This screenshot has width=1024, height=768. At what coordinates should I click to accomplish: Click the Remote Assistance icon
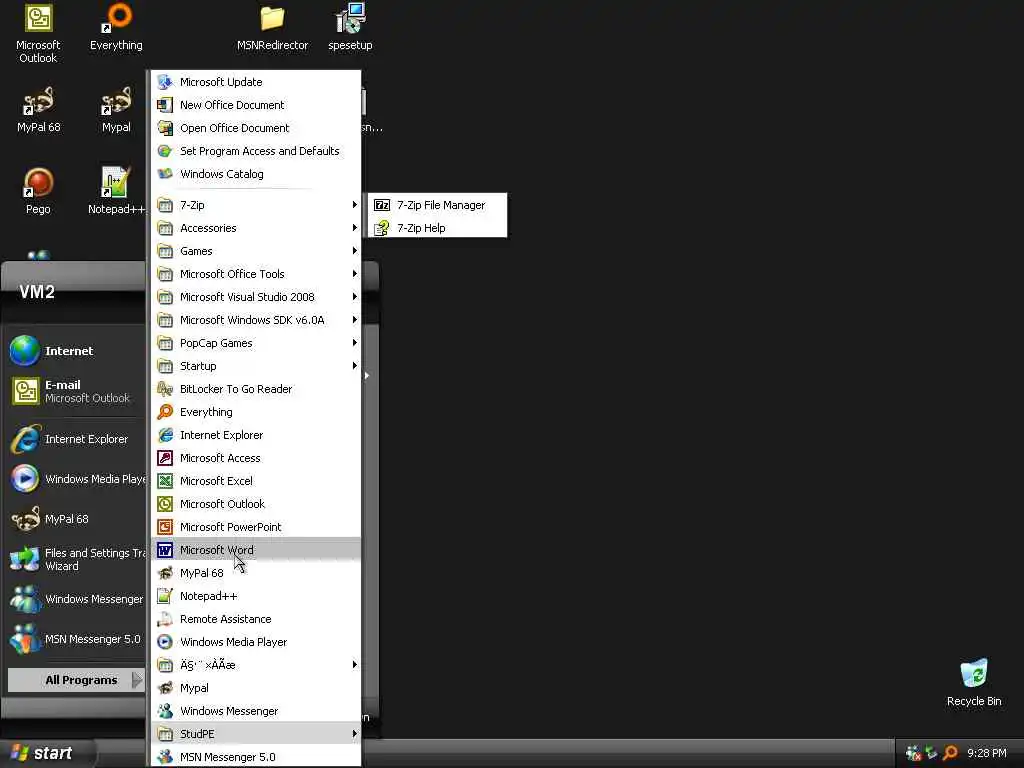[165, 619]
